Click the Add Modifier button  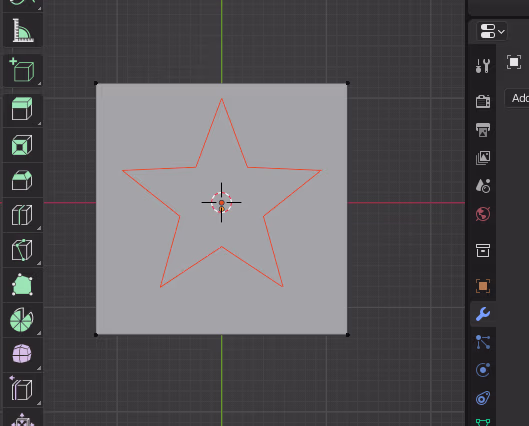click(517, 98)
